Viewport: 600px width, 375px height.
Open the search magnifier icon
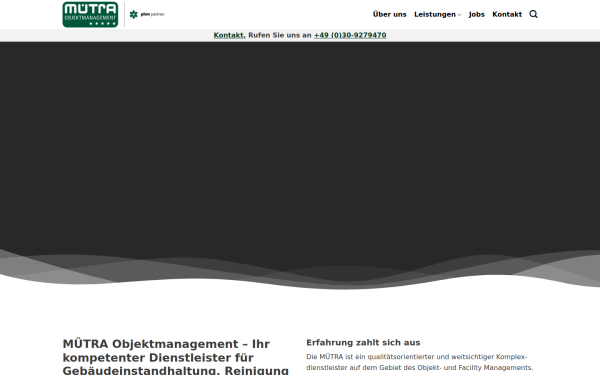pyautogui.click(x=533, y=15)
